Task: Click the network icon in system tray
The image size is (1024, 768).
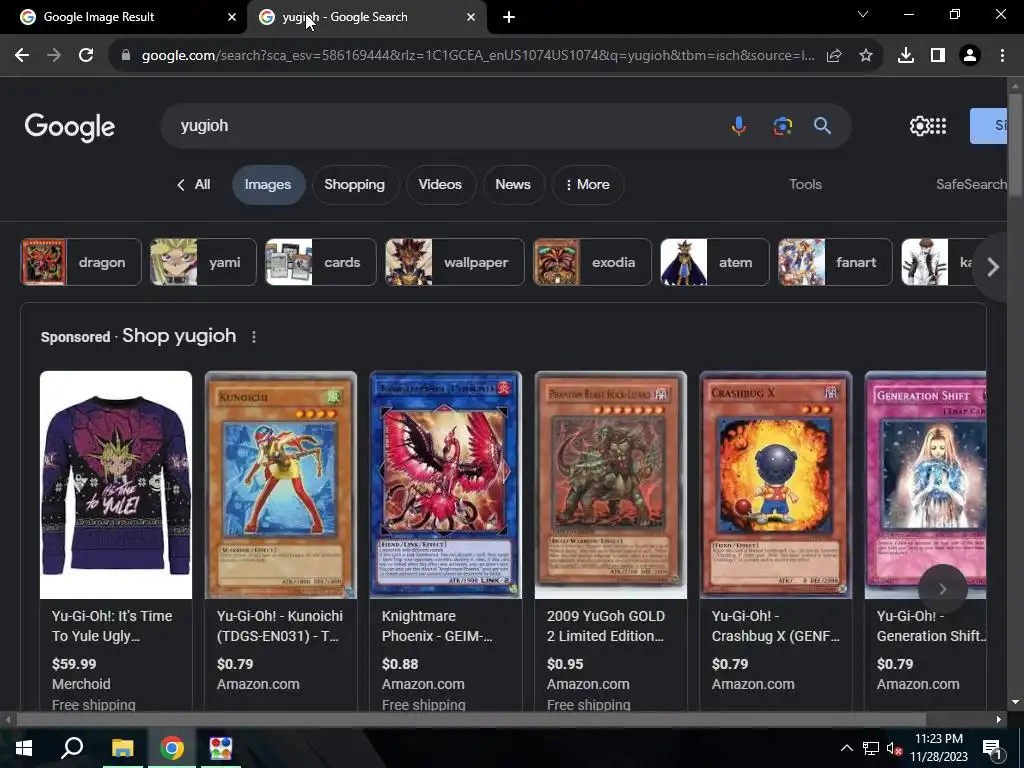Action: tap(871, 748)
